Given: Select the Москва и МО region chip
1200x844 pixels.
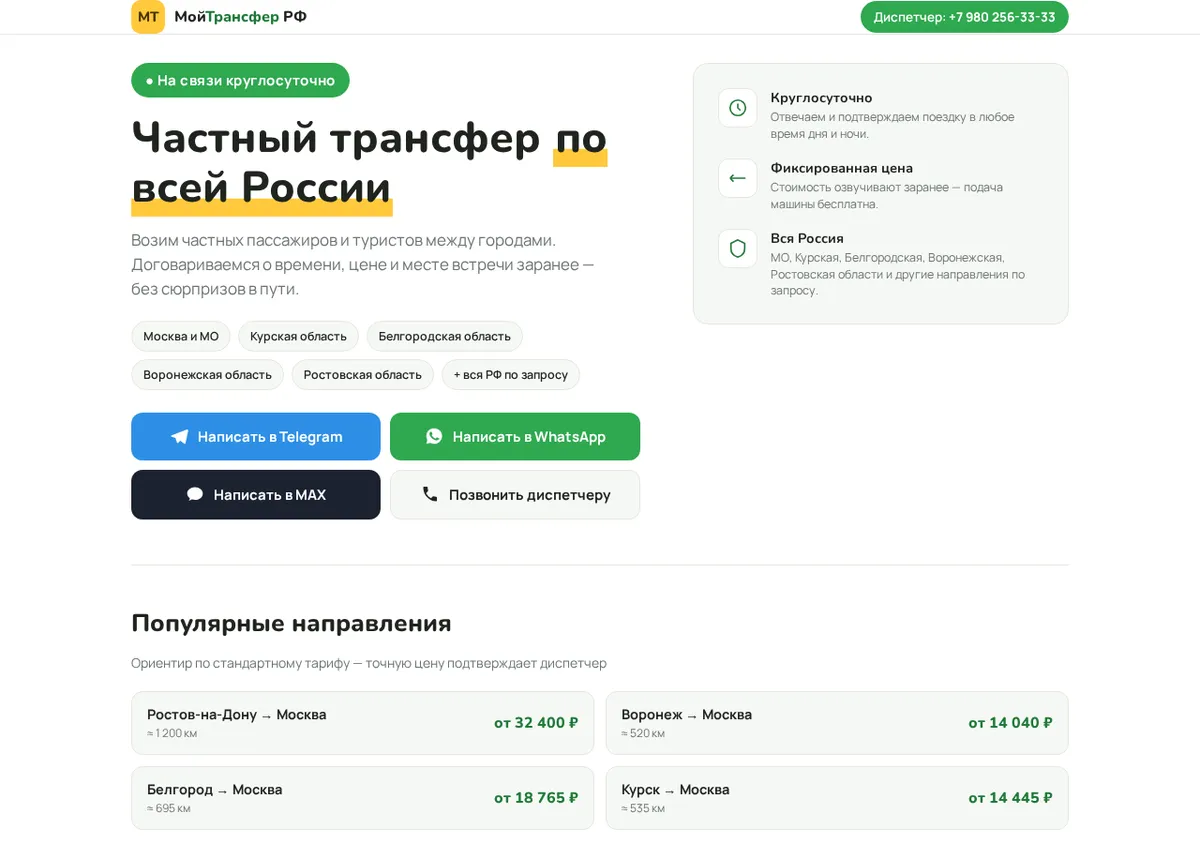Looking at the screenshot, I should [x=181, y=336].
